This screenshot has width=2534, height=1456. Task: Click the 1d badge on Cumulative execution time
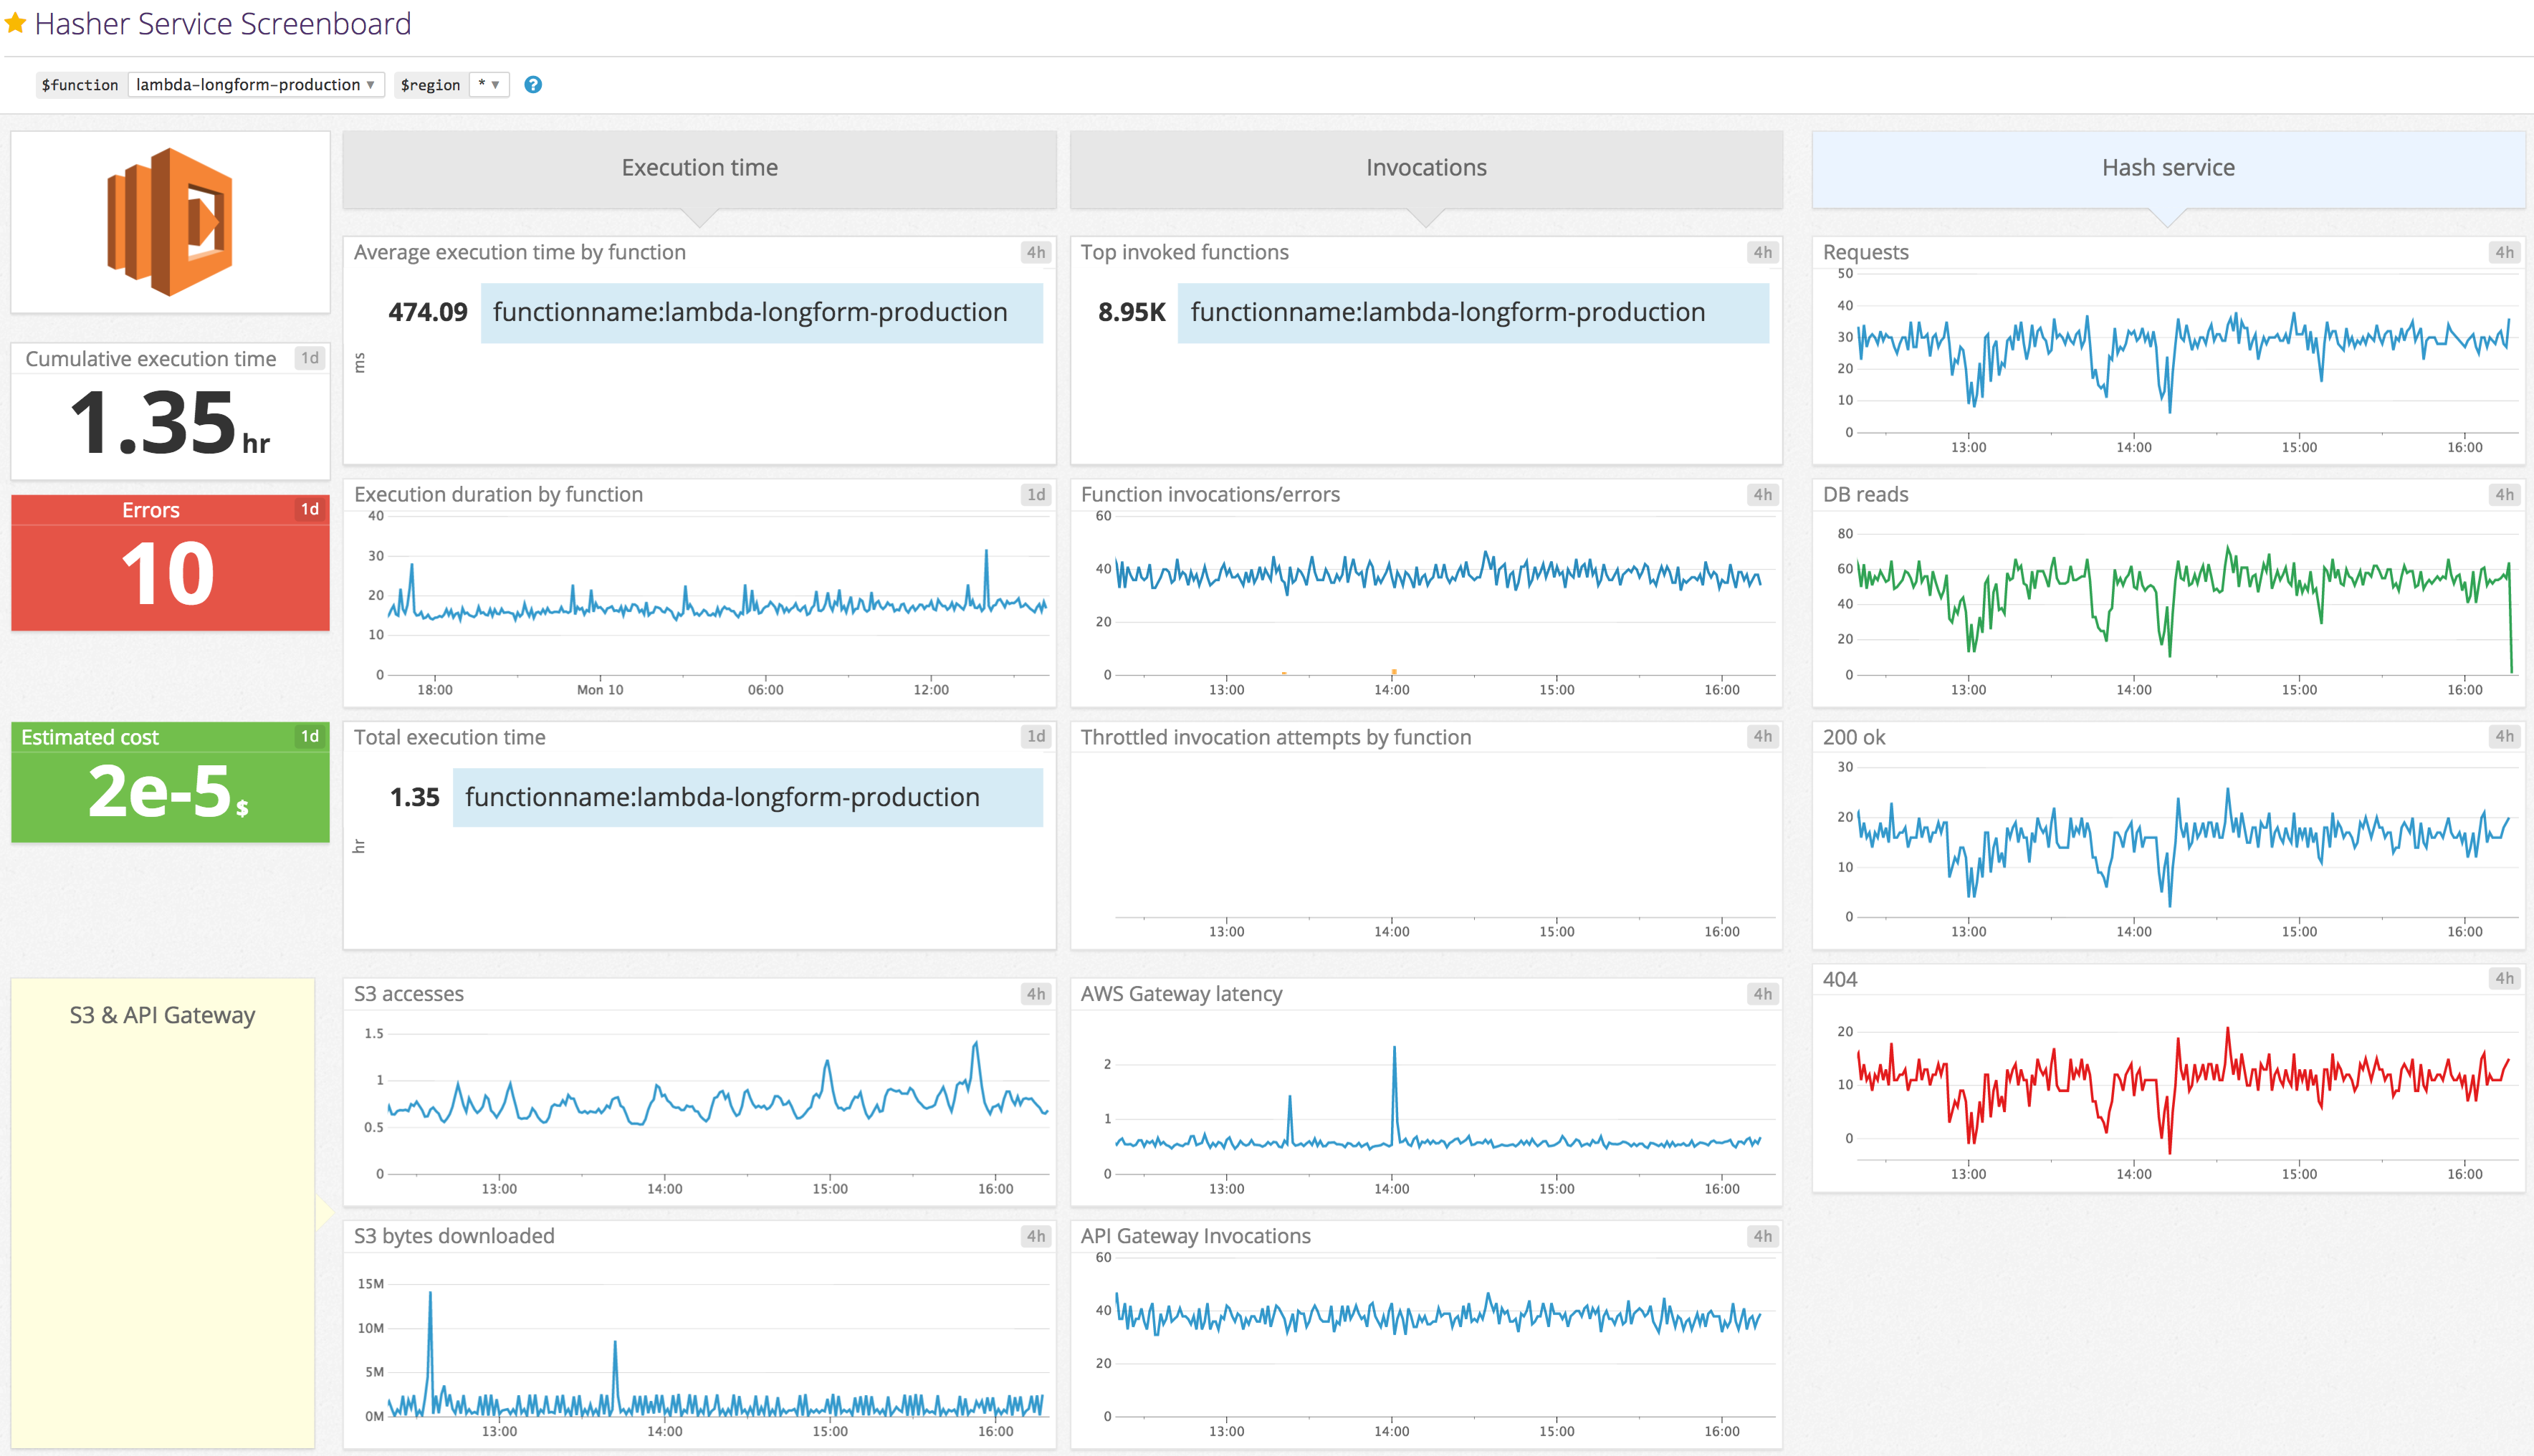(x=310, y=358)
